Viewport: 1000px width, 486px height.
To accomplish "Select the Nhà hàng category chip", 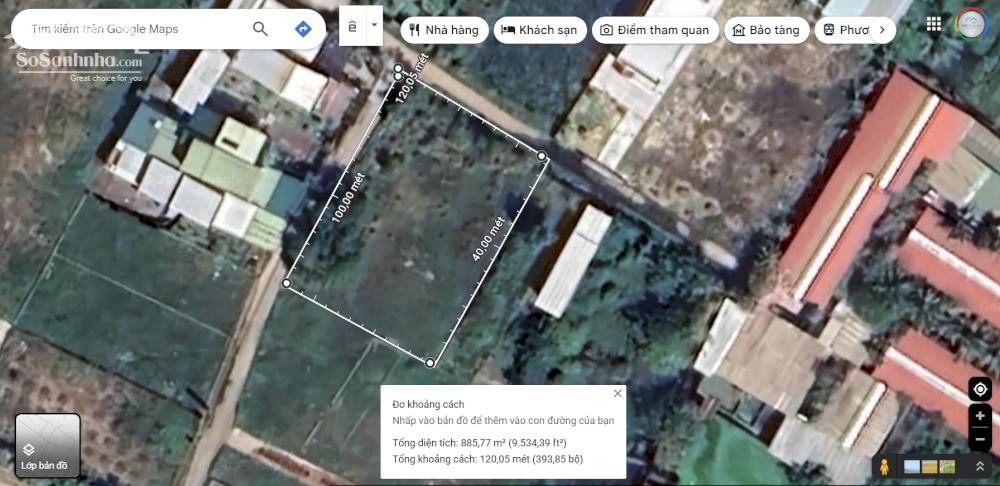I will point(444,30).
